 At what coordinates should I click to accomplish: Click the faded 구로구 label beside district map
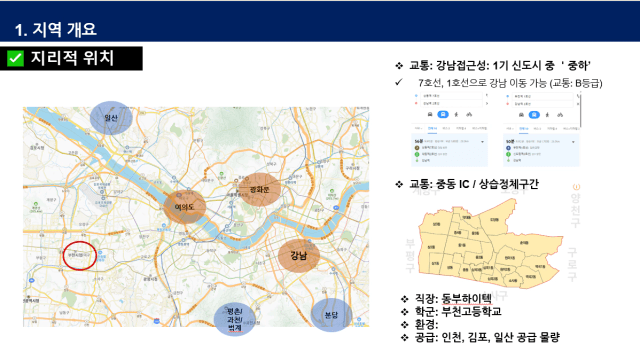(x=572, y=264)
